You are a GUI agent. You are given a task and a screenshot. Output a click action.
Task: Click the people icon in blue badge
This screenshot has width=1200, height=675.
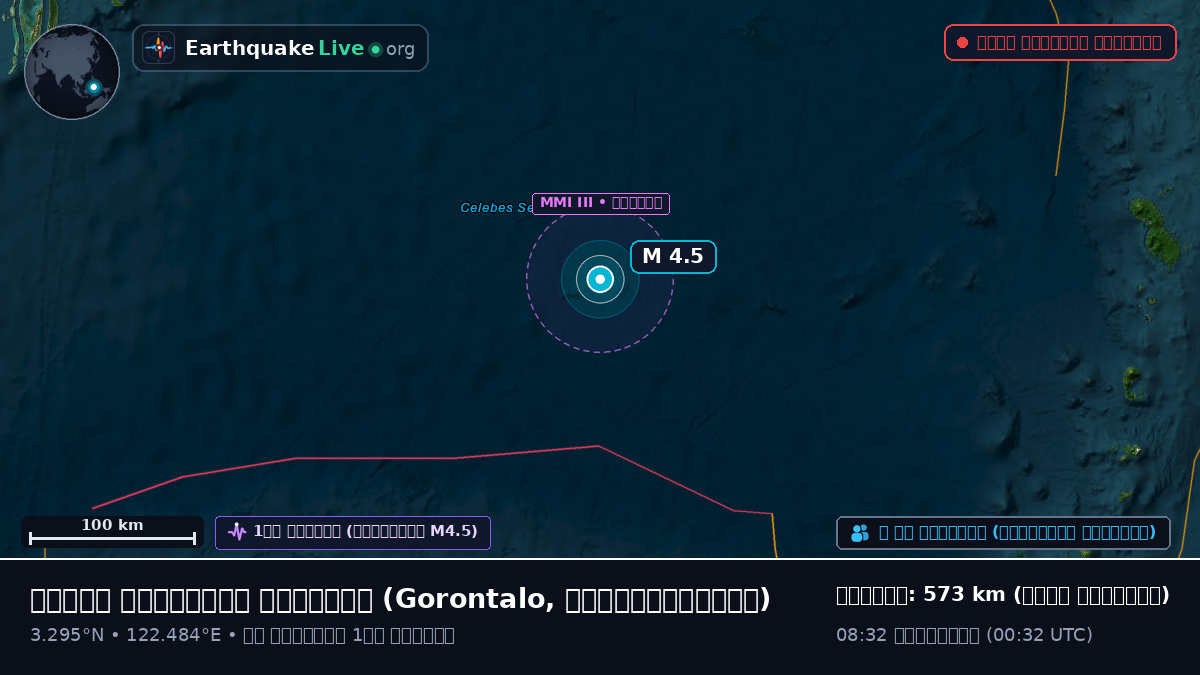click(860, 533)
